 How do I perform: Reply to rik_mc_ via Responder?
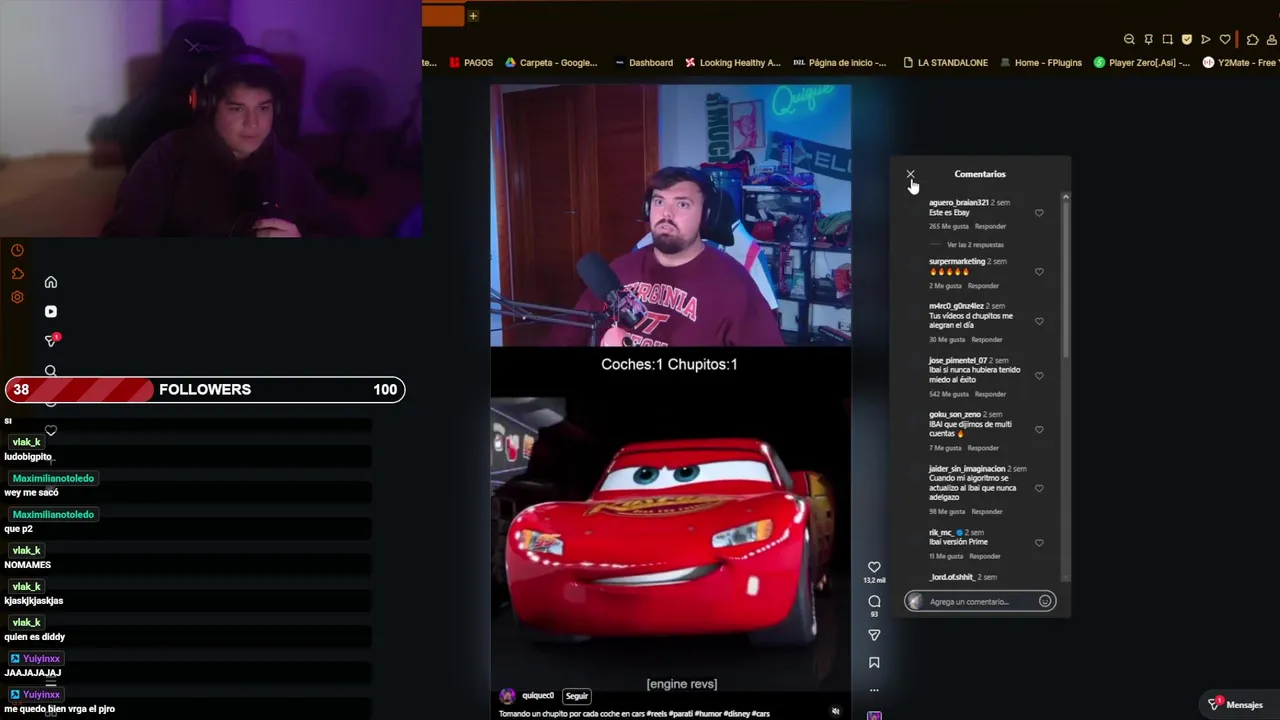(984, 556)
